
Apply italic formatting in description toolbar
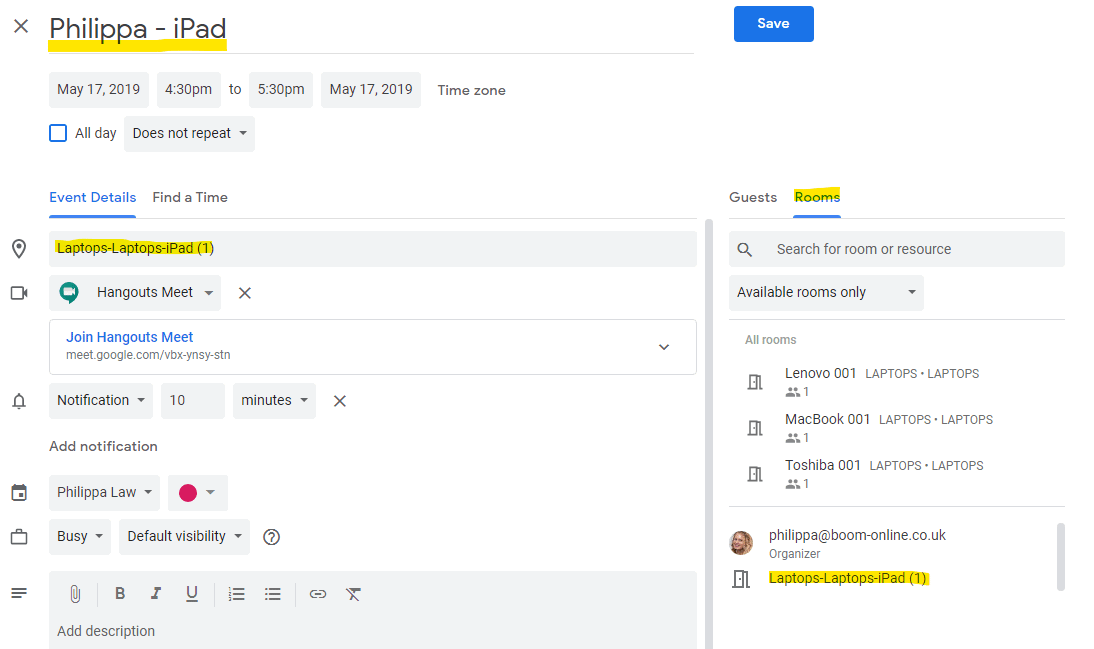coord(156,593)
